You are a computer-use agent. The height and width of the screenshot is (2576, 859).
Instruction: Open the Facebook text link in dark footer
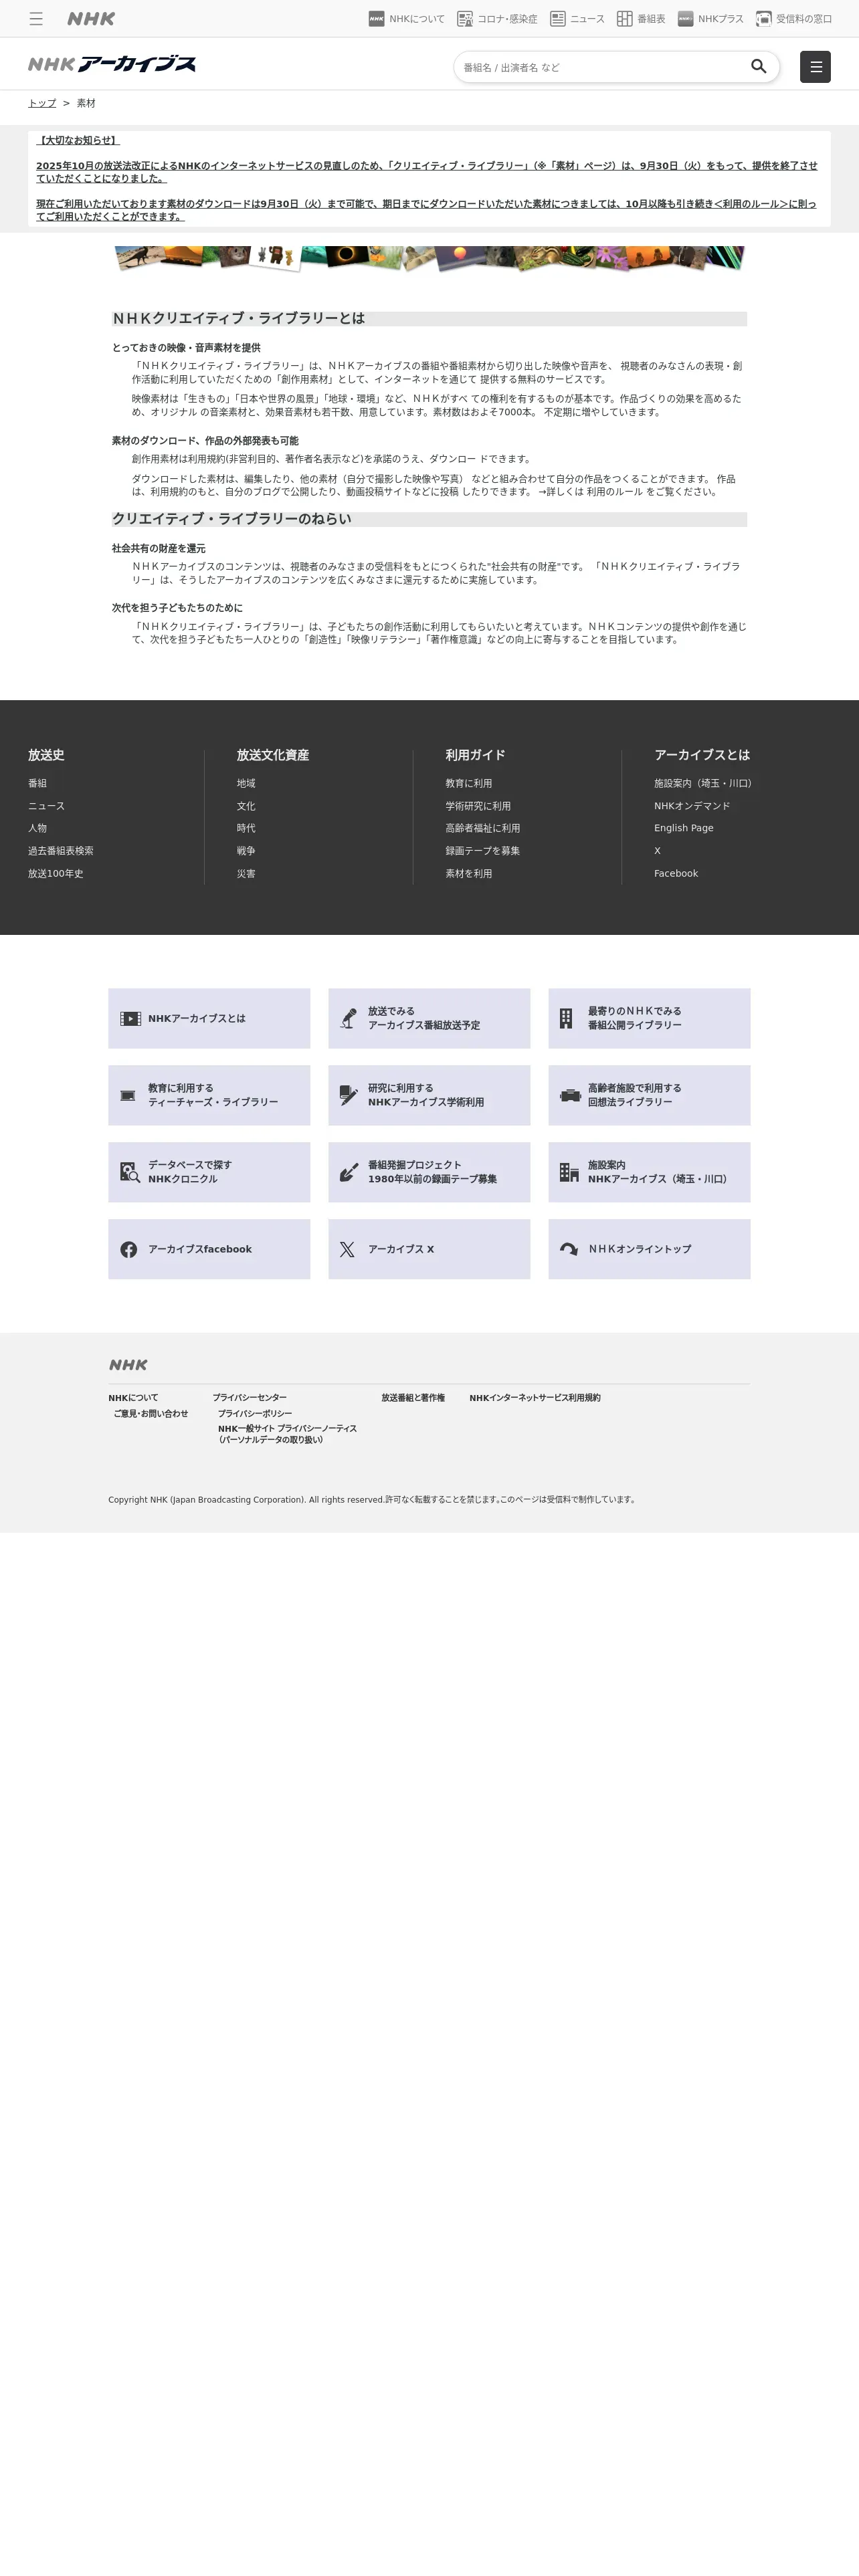(x=676, y=874)
